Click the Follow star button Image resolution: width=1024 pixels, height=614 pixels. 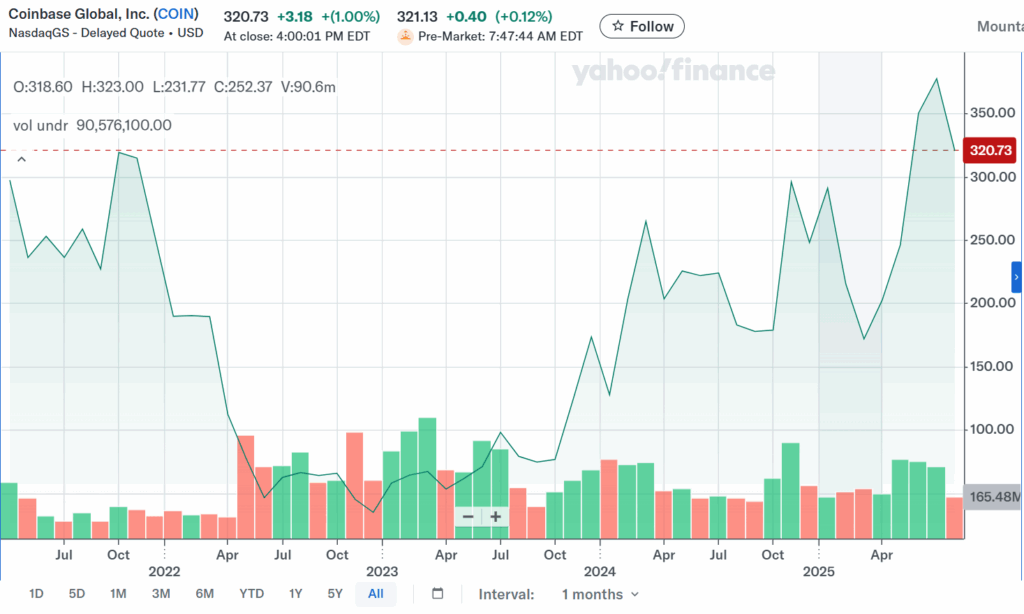tap(642, 26)
